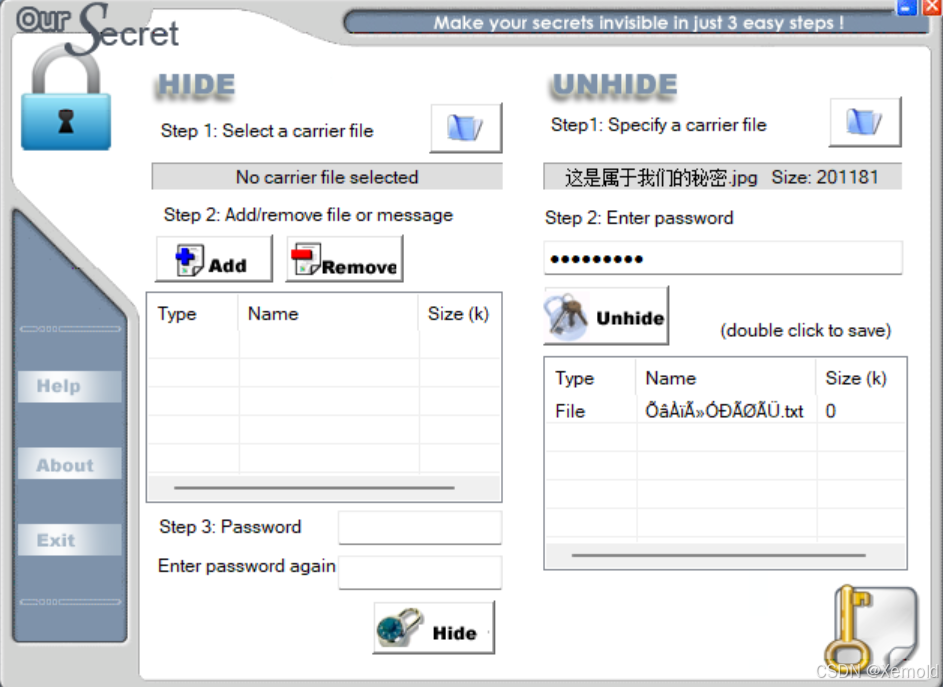The width and height of the screenshot is (943, 687).
Task: Focus the Step 3 Password field
Action: (x=420, y=528)
